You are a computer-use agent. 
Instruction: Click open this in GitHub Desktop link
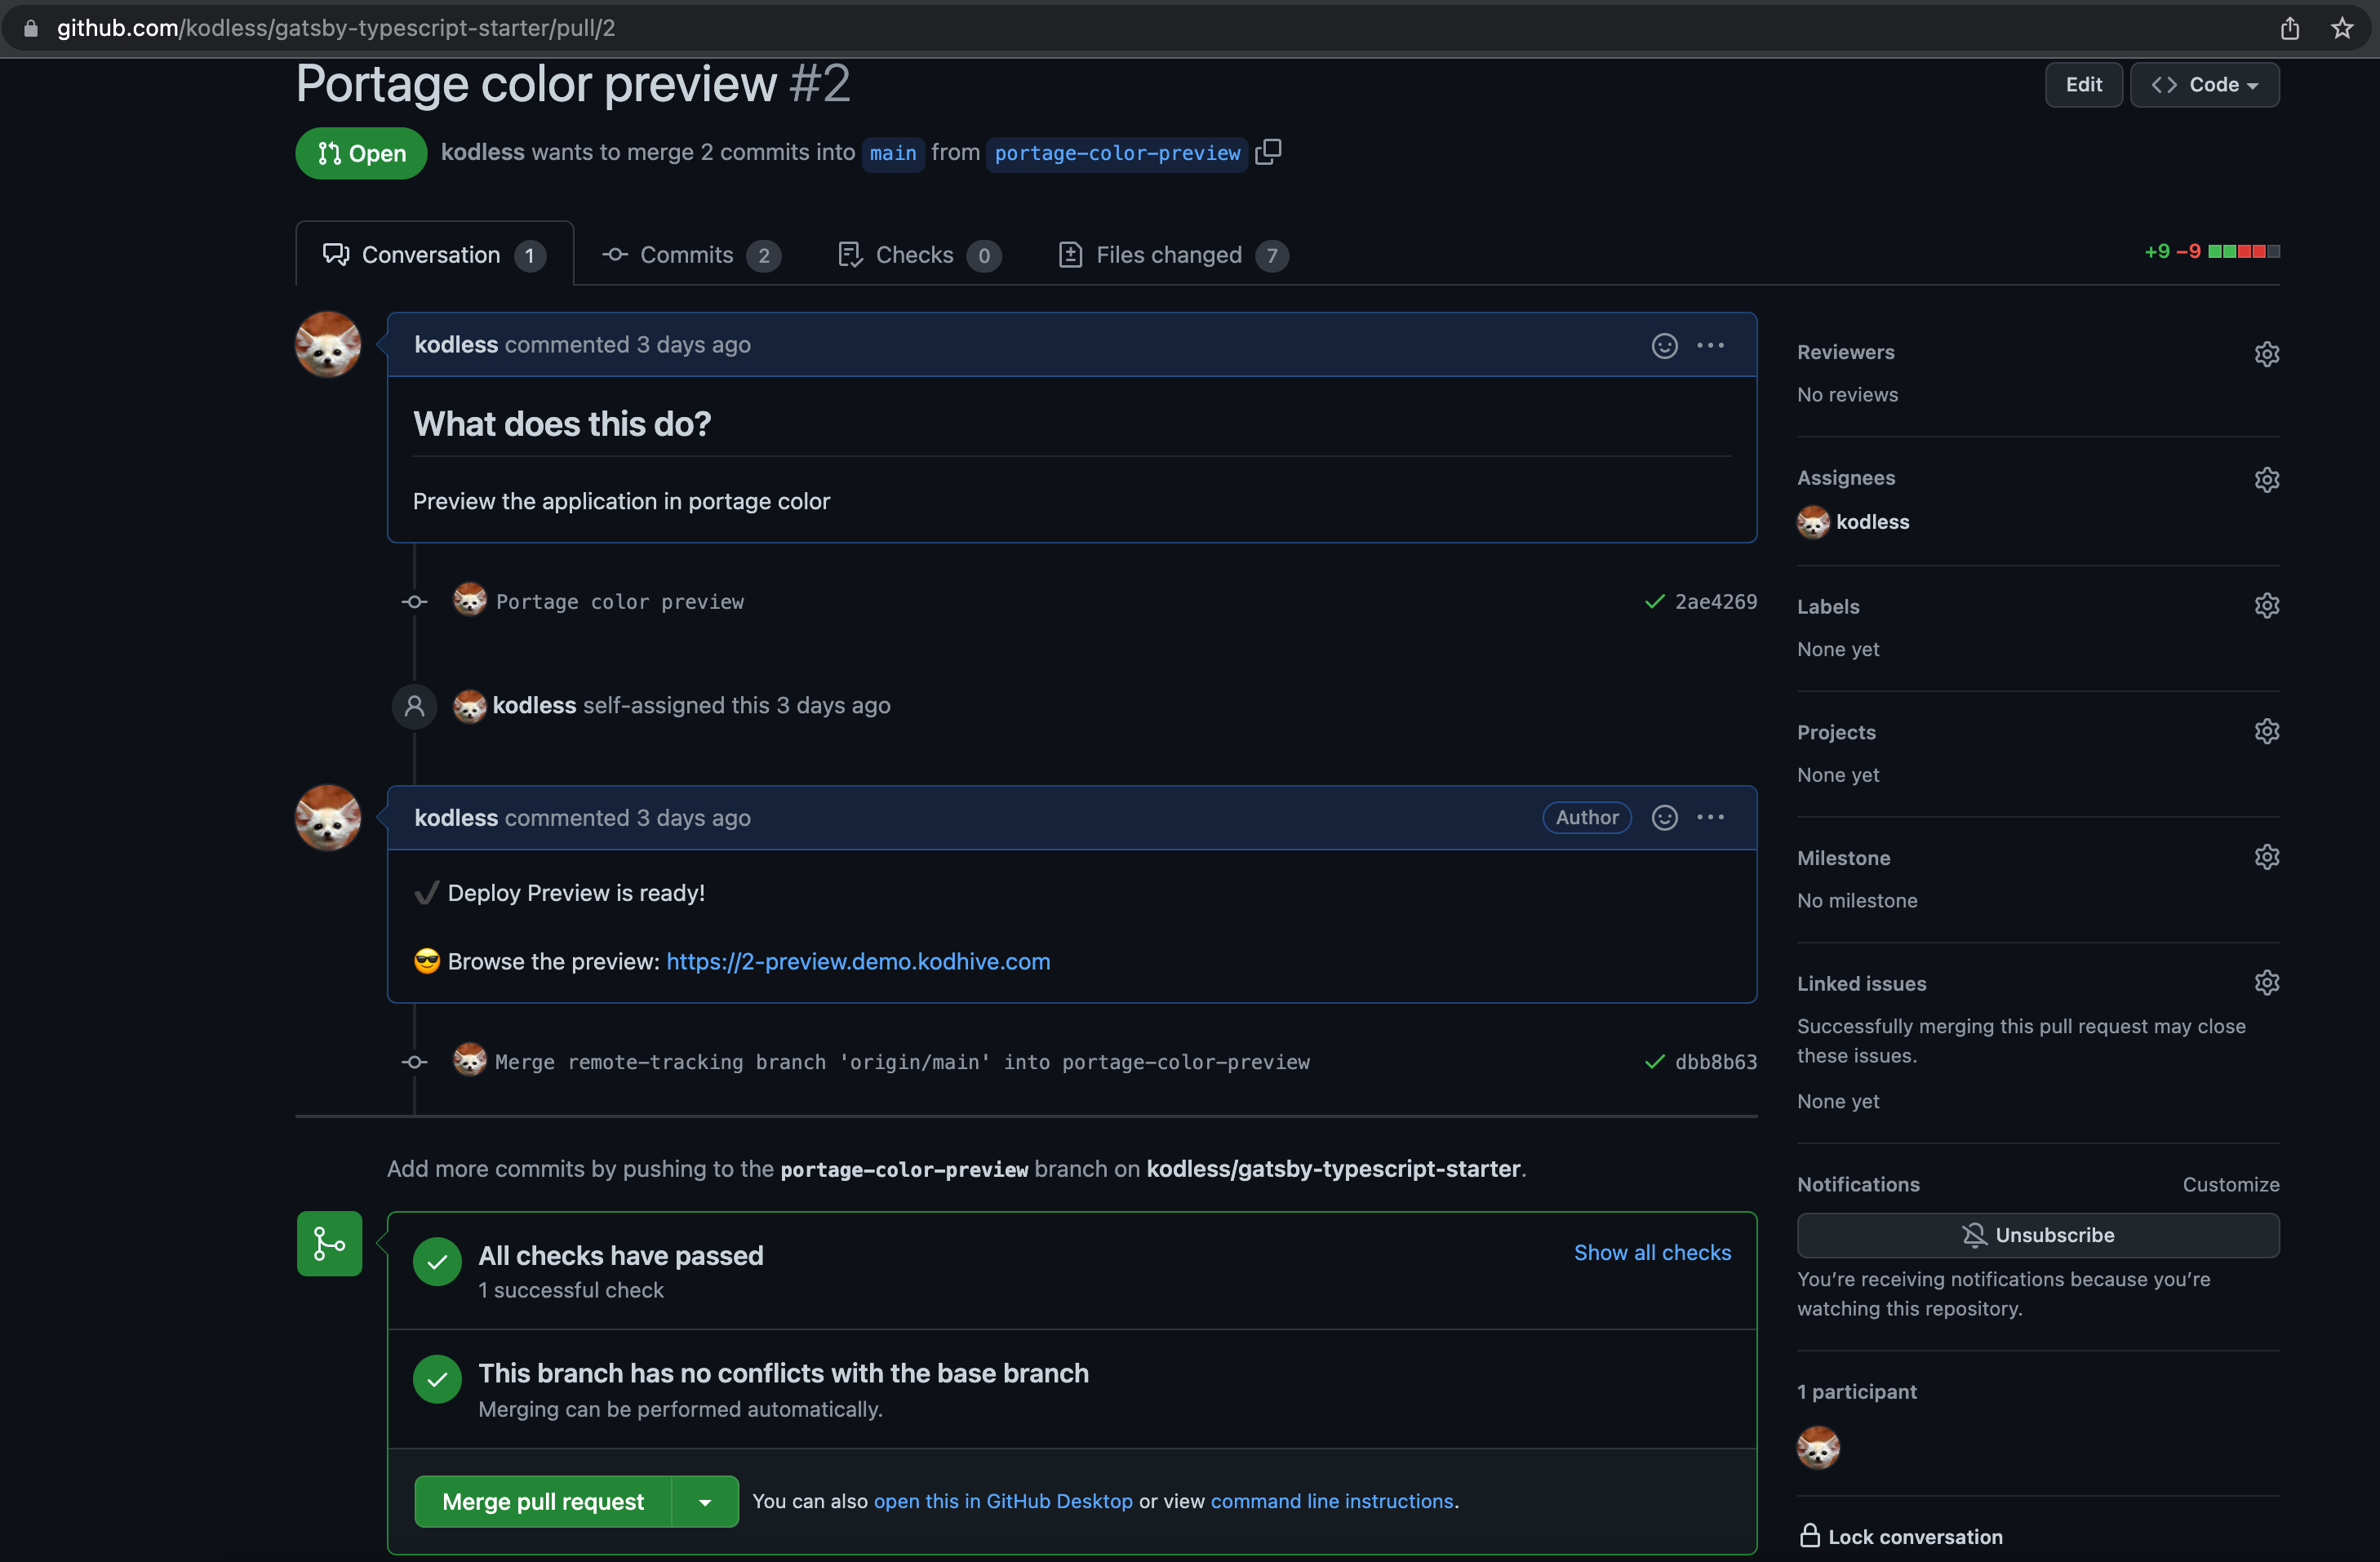(1003, 1501)
